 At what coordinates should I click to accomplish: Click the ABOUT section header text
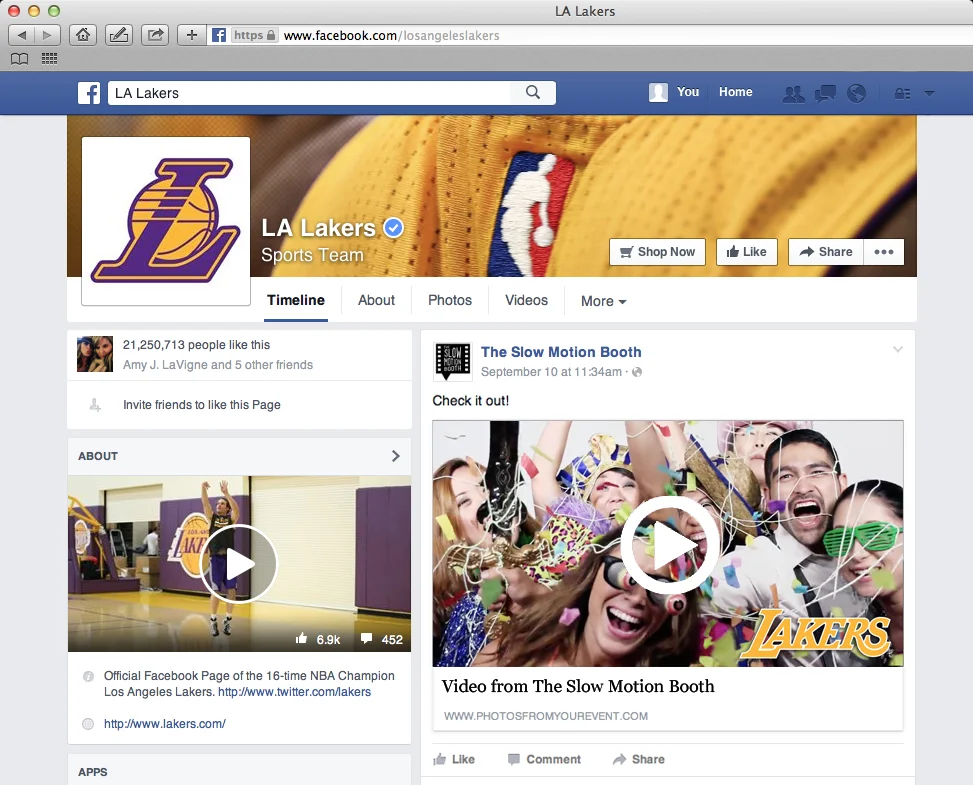click(98, 456)
